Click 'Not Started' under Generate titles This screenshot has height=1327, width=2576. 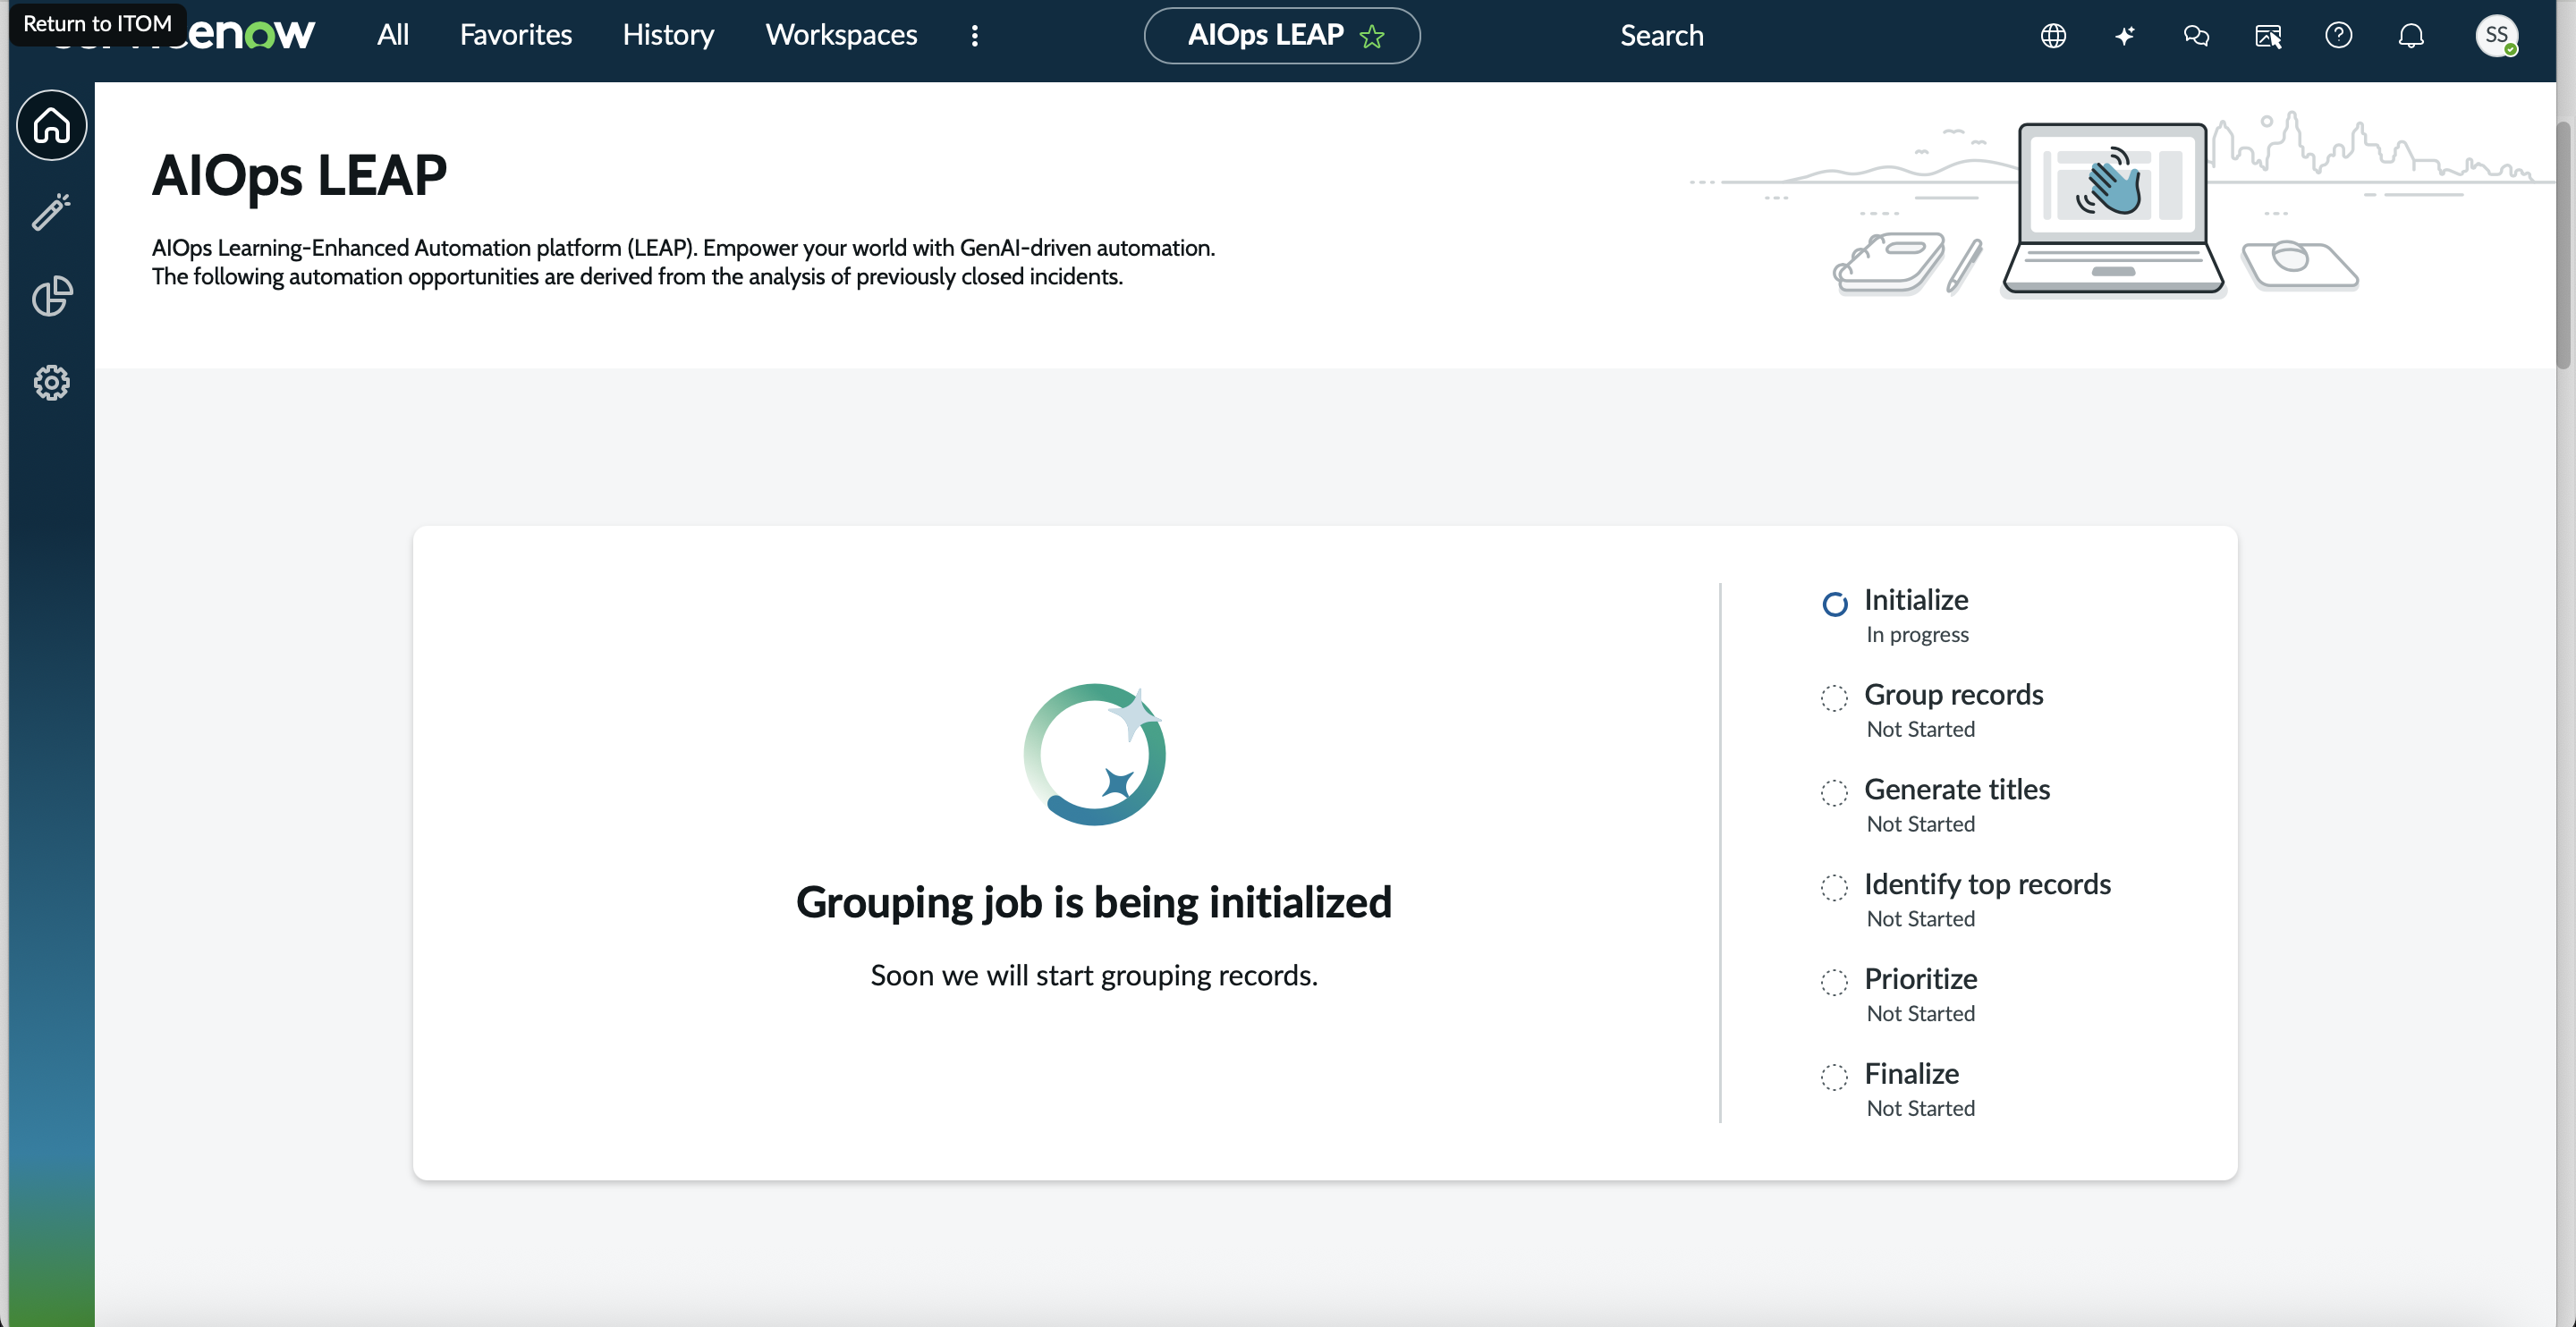1921,824
